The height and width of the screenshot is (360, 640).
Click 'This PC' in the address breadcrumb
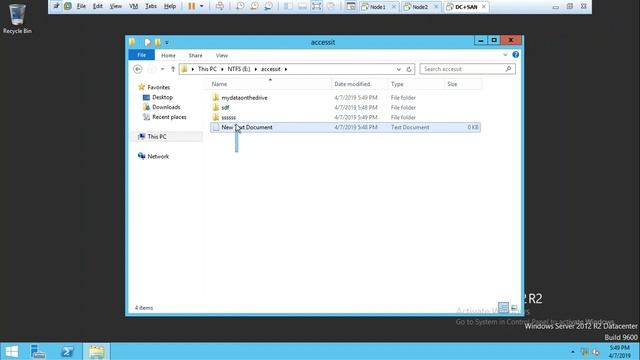207,69
